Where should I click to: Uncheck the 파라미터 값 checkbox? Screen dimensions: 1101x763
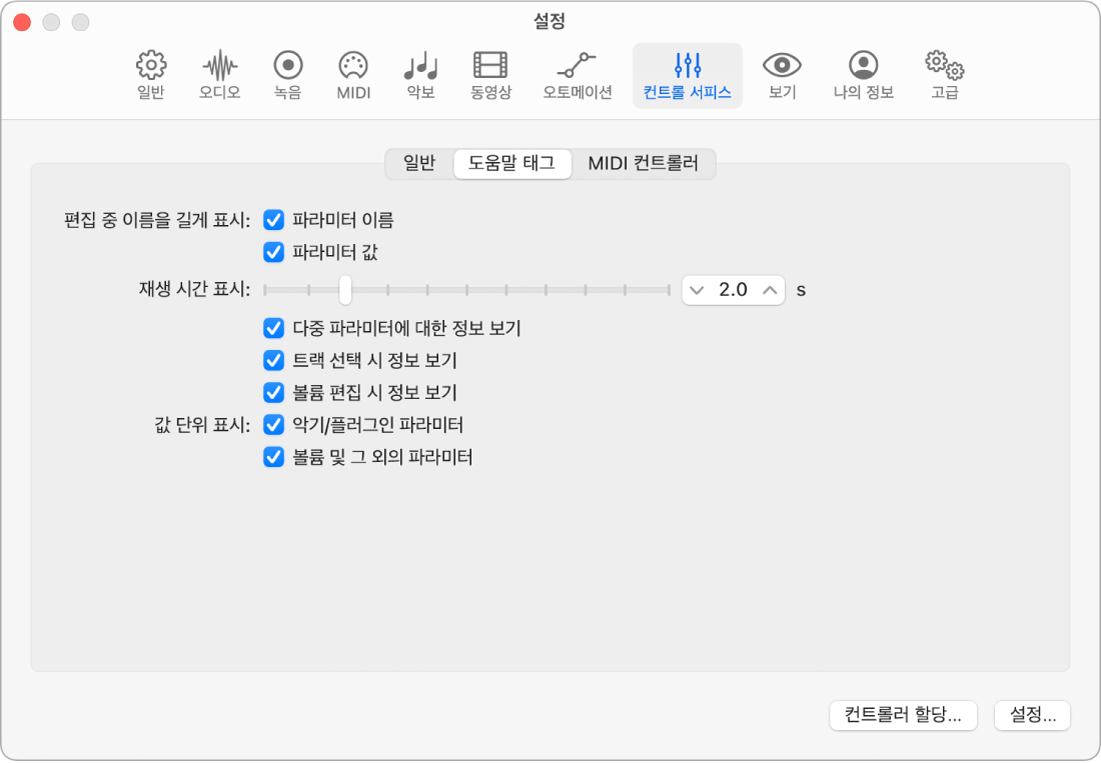click(x=274, y=252)
